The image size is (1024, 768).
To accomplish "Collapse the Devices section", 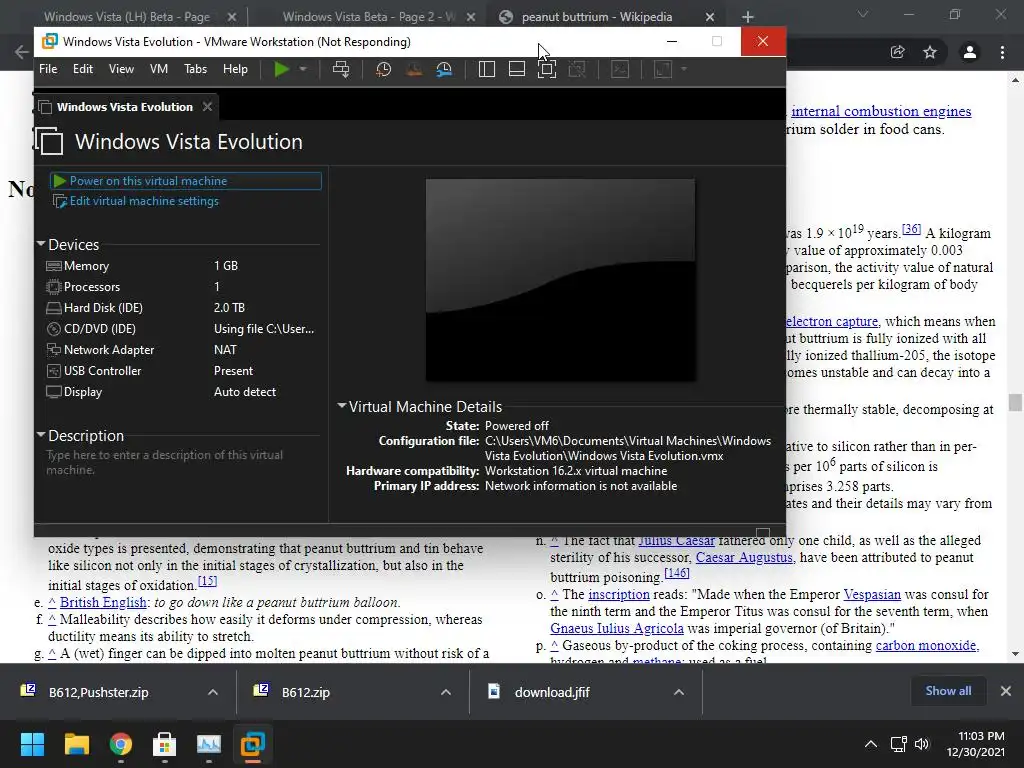I will pyautogui.click(x=41, y=244).
